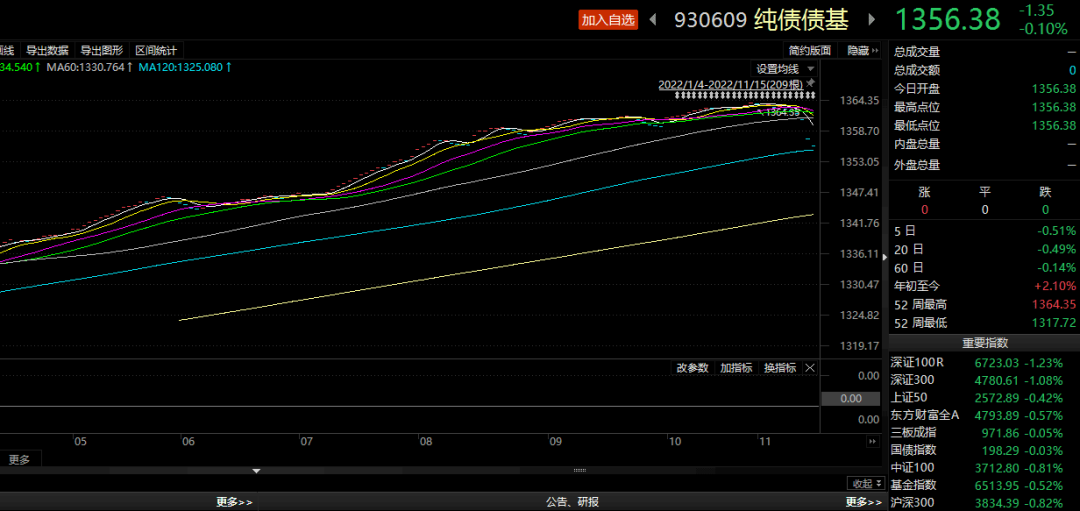Click the down triangle on bottom divider

coord(257,471)
